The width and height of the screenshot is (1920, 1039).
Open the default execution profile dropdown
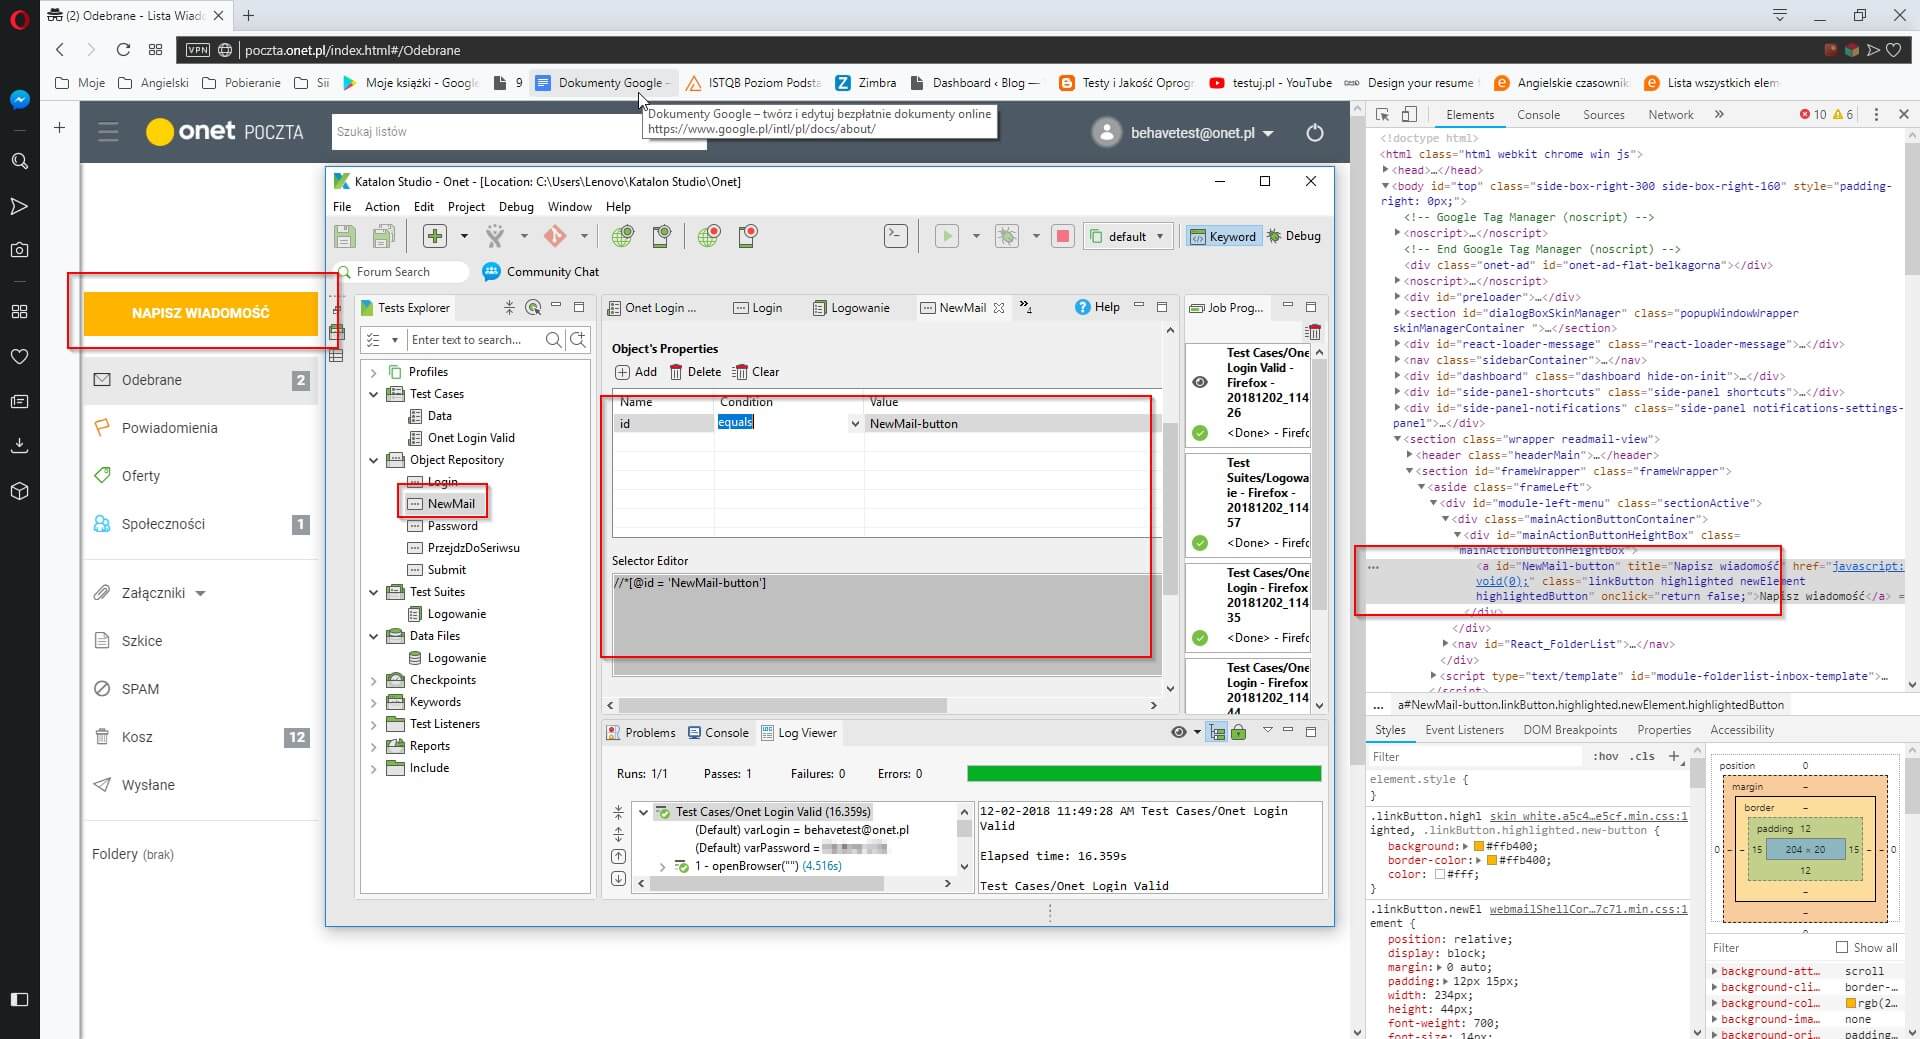1128,236
